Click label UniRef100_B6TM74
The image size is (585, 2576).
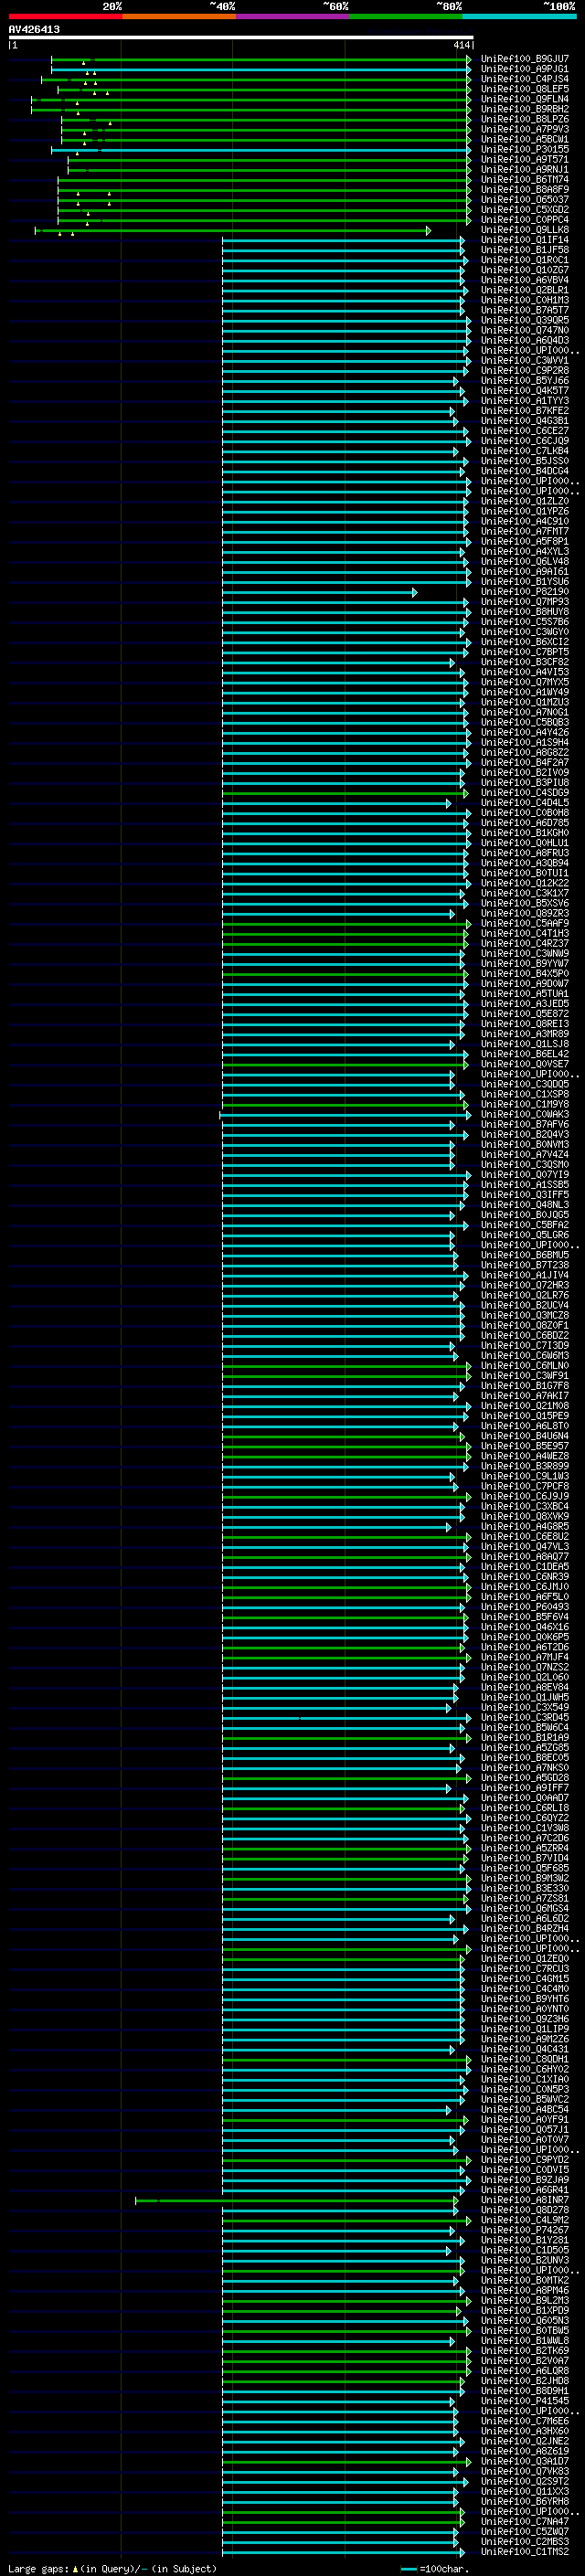(525, 179)
